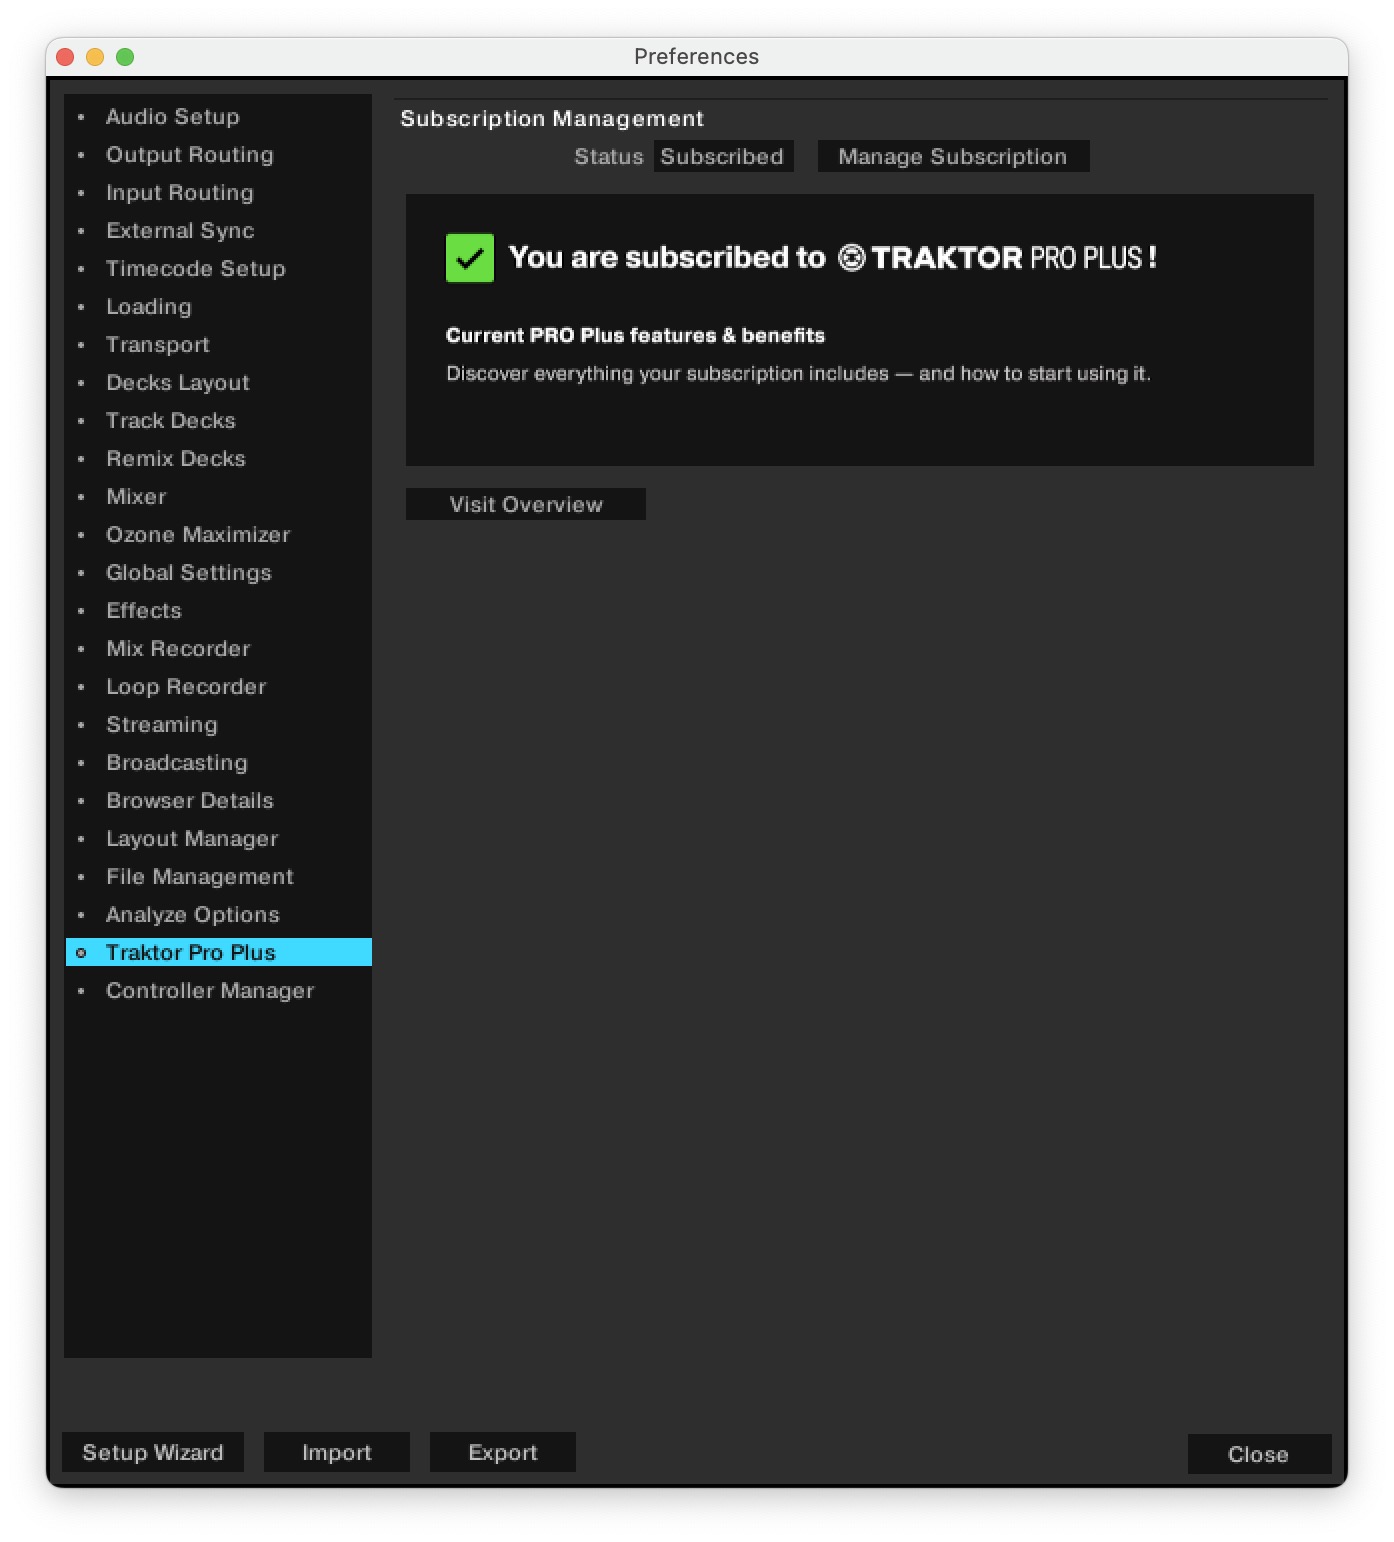Click the green subscribed checkmark icon
Viewport: 1394px width, 1542px height.
469,258
